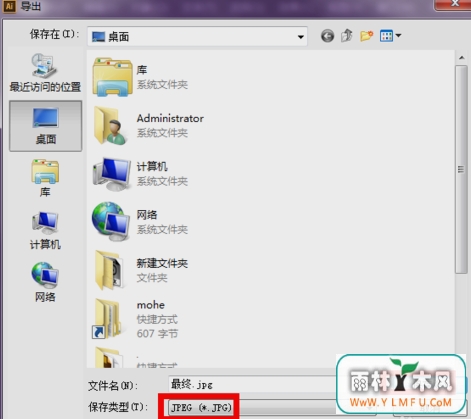Image resolution: width=471 pixels, height=419 pixels.
Task: Select the Administrator folder
Action: tap(148, 125)
